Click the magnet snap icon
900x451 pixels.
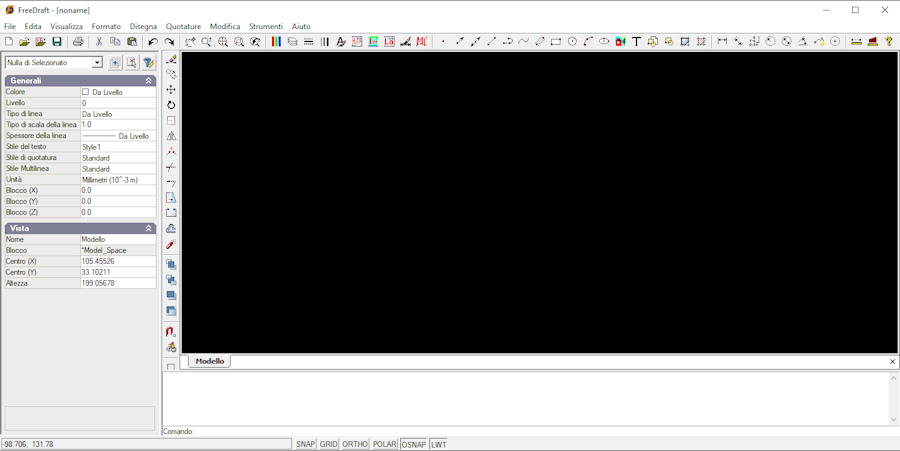point(171,332)
